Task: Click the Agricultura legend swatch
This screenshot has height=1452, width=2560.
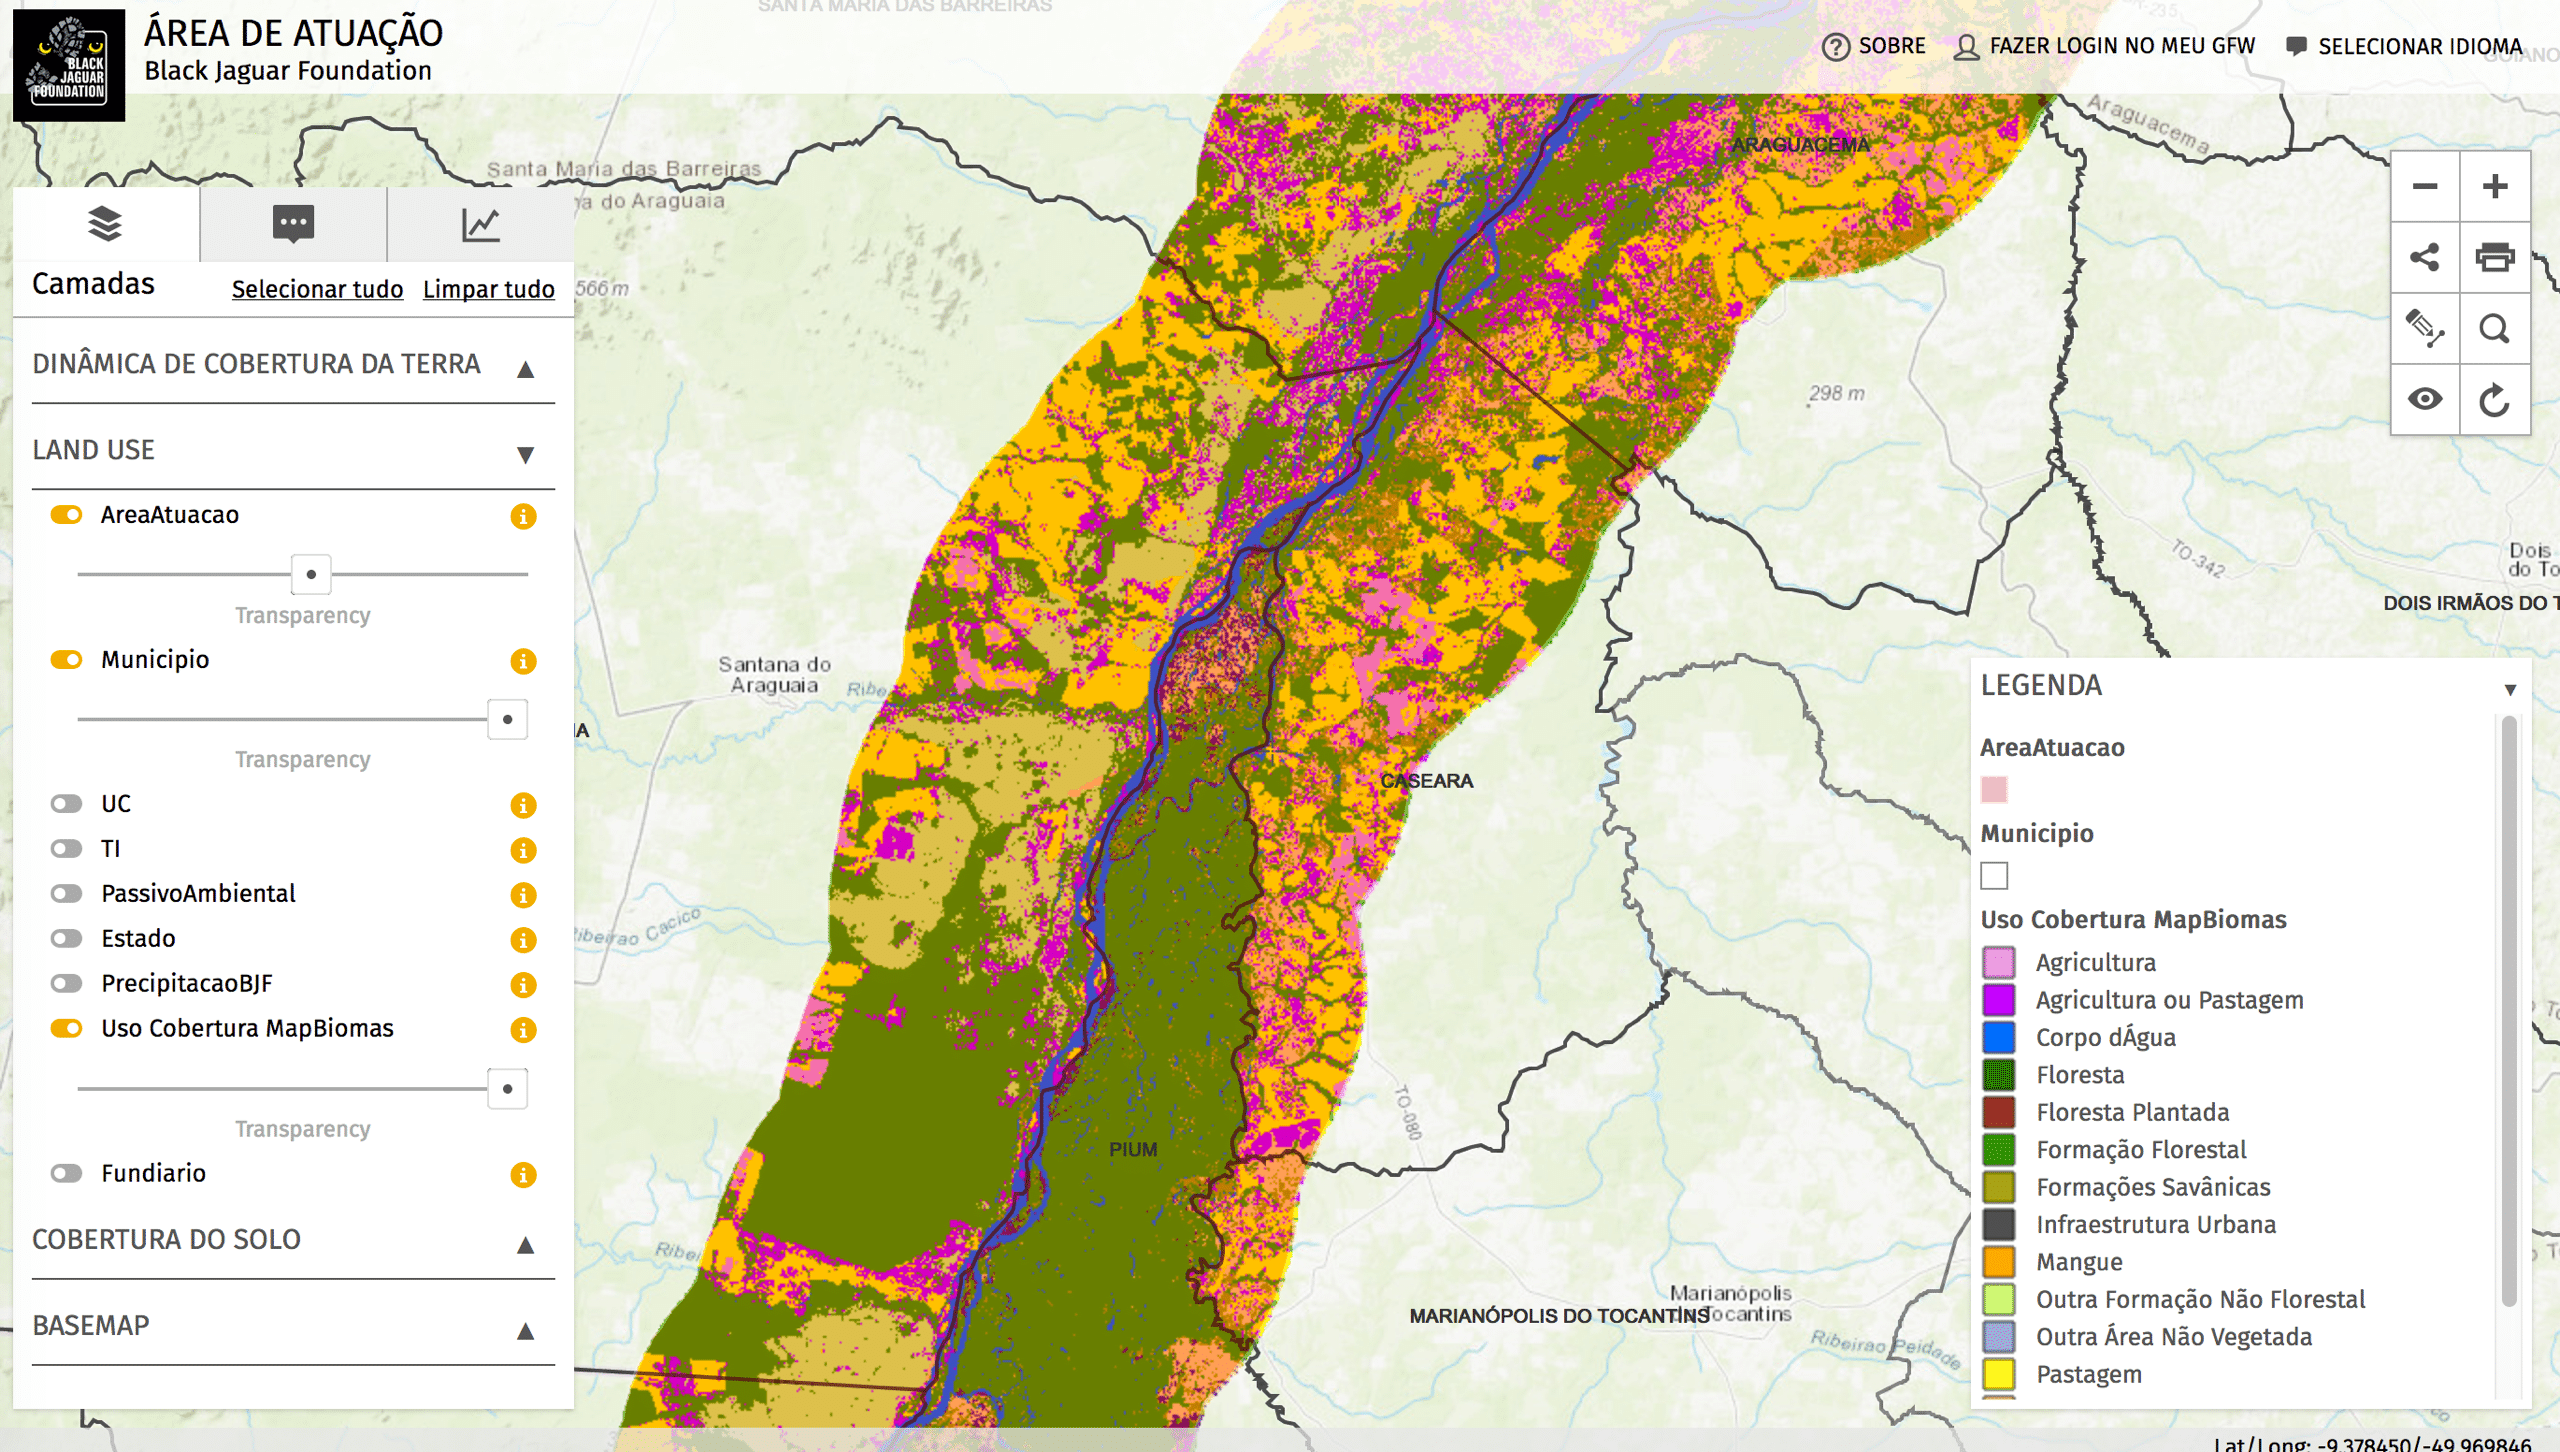Action: point(1998,963)
